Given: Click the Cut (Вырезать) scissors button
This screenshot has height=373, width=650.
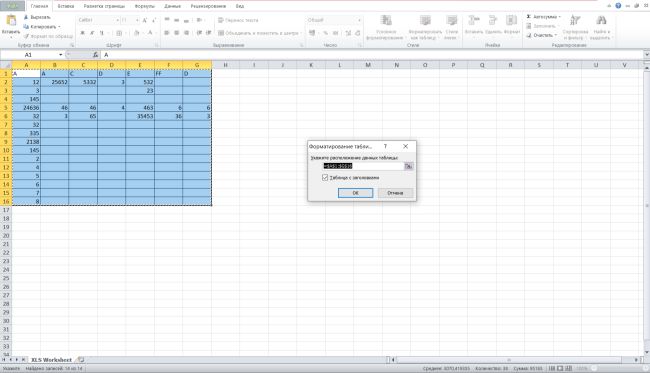Looking at the screenshot, I should (x=36, y=17).
